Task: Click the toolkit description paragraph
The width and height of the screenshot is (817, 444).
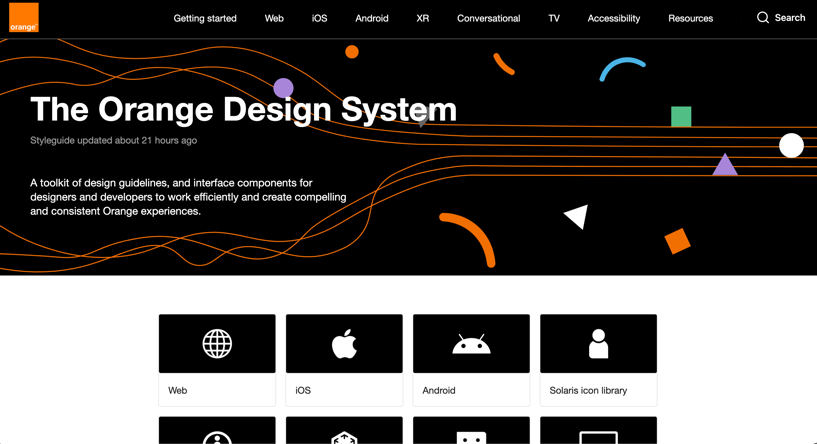Action: coord(188,197)
